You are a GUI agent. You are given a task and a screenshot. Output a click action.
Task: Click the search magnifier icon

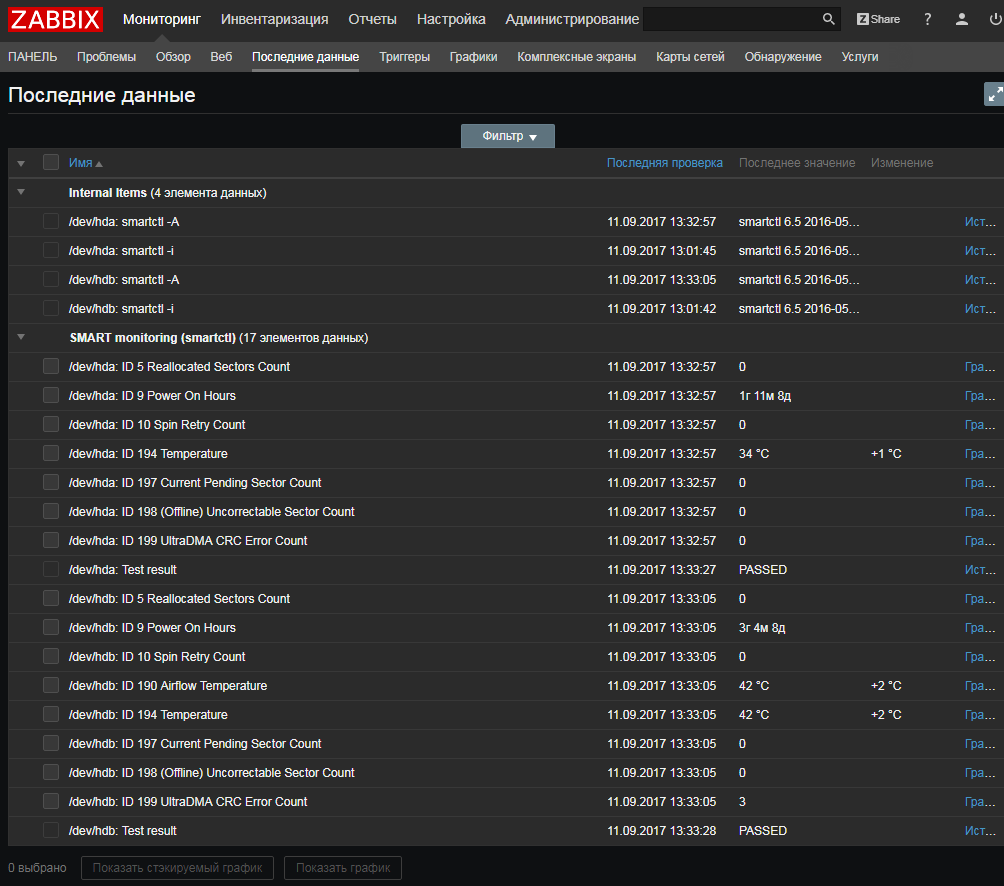click(828, 19)
